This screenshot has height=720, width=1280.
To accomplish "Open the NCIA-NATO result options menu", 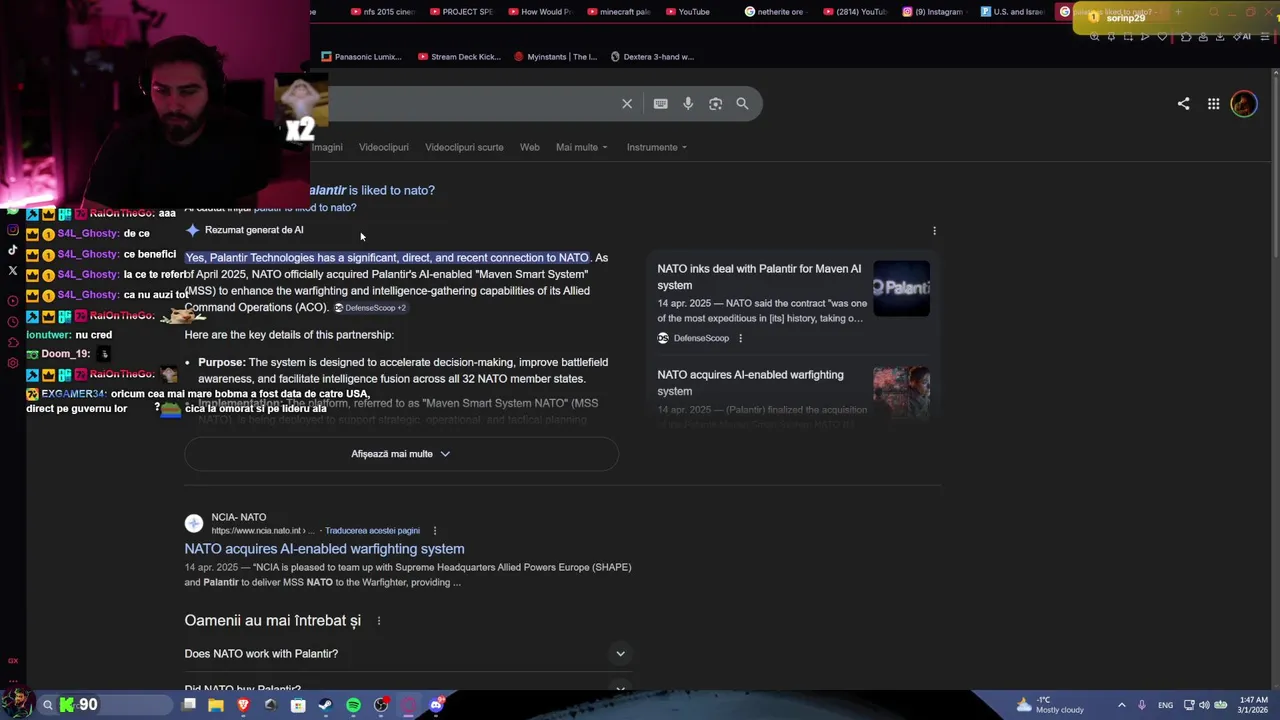I will click(434, 530).
